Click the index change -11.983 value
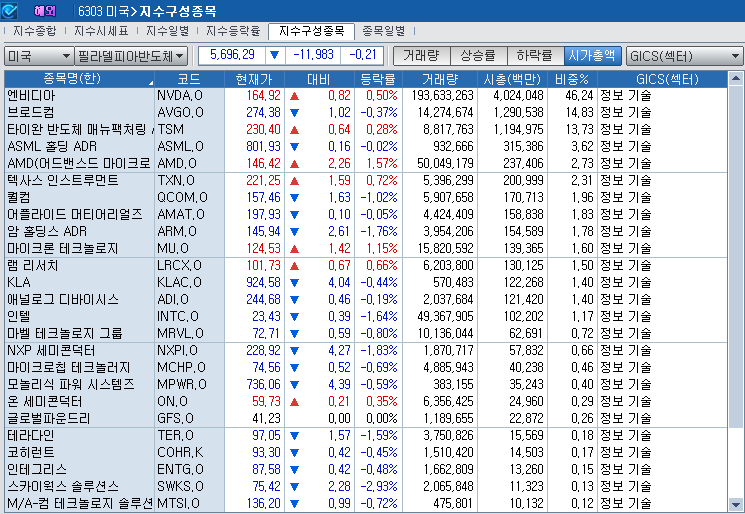The height and width of the screenshot is (514, 745). coord(313,55)
